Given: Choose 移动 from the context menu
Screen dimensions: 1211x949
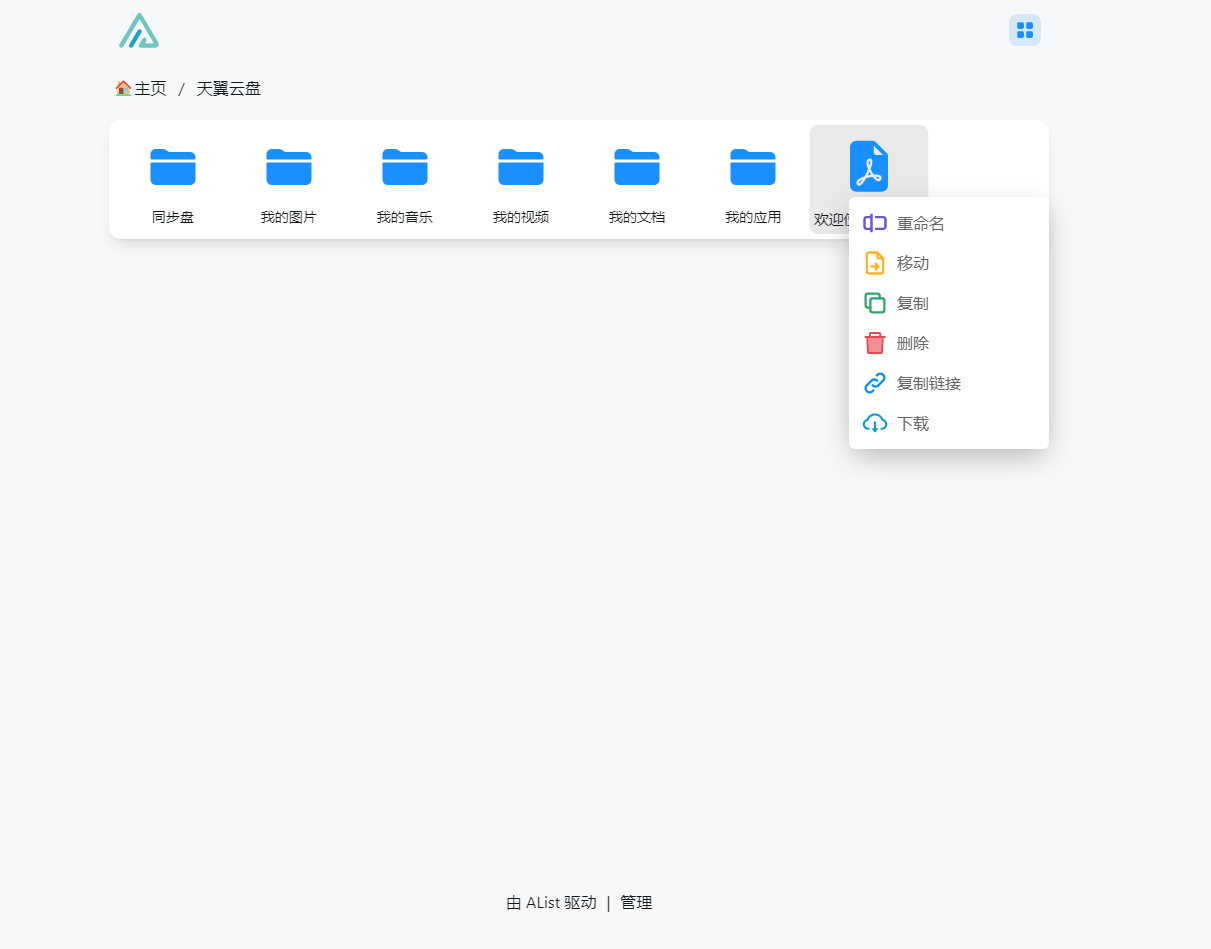Looking at the screenshot, I should pyautogui.click(x=949, y=263).
